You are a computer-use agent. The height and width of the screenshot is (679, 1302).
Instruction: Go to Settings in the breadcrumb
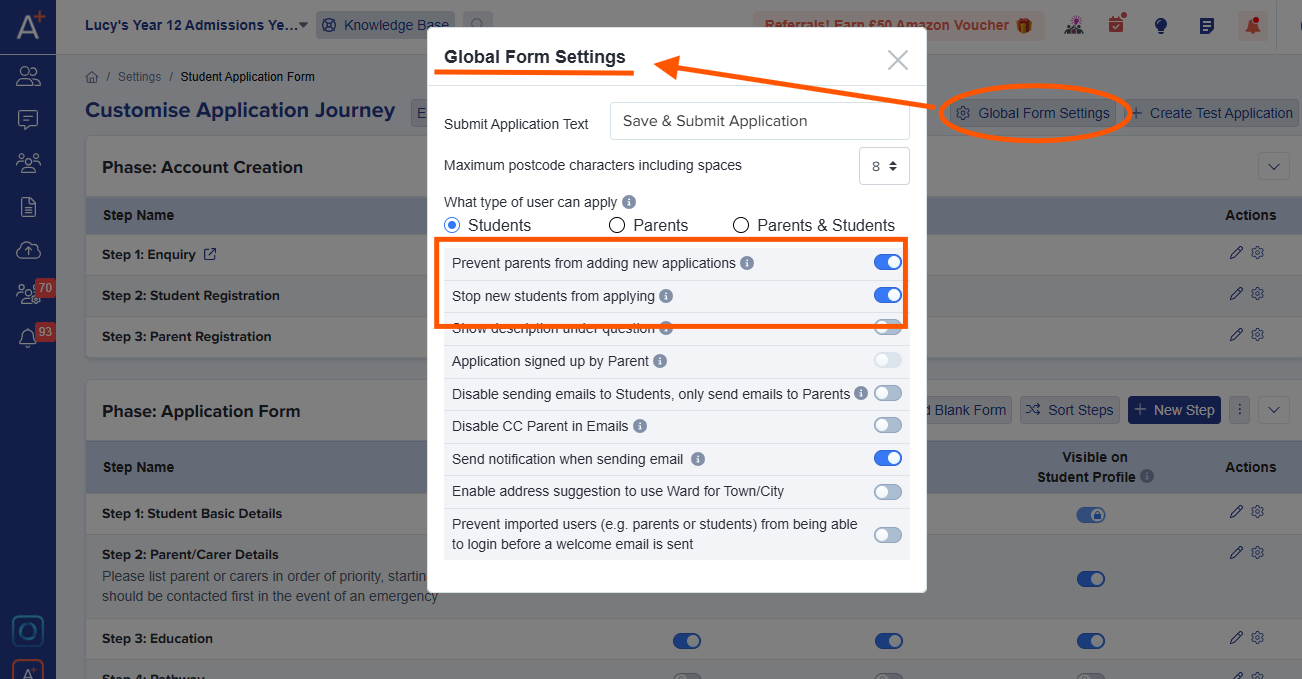click(x=139, y=76)
